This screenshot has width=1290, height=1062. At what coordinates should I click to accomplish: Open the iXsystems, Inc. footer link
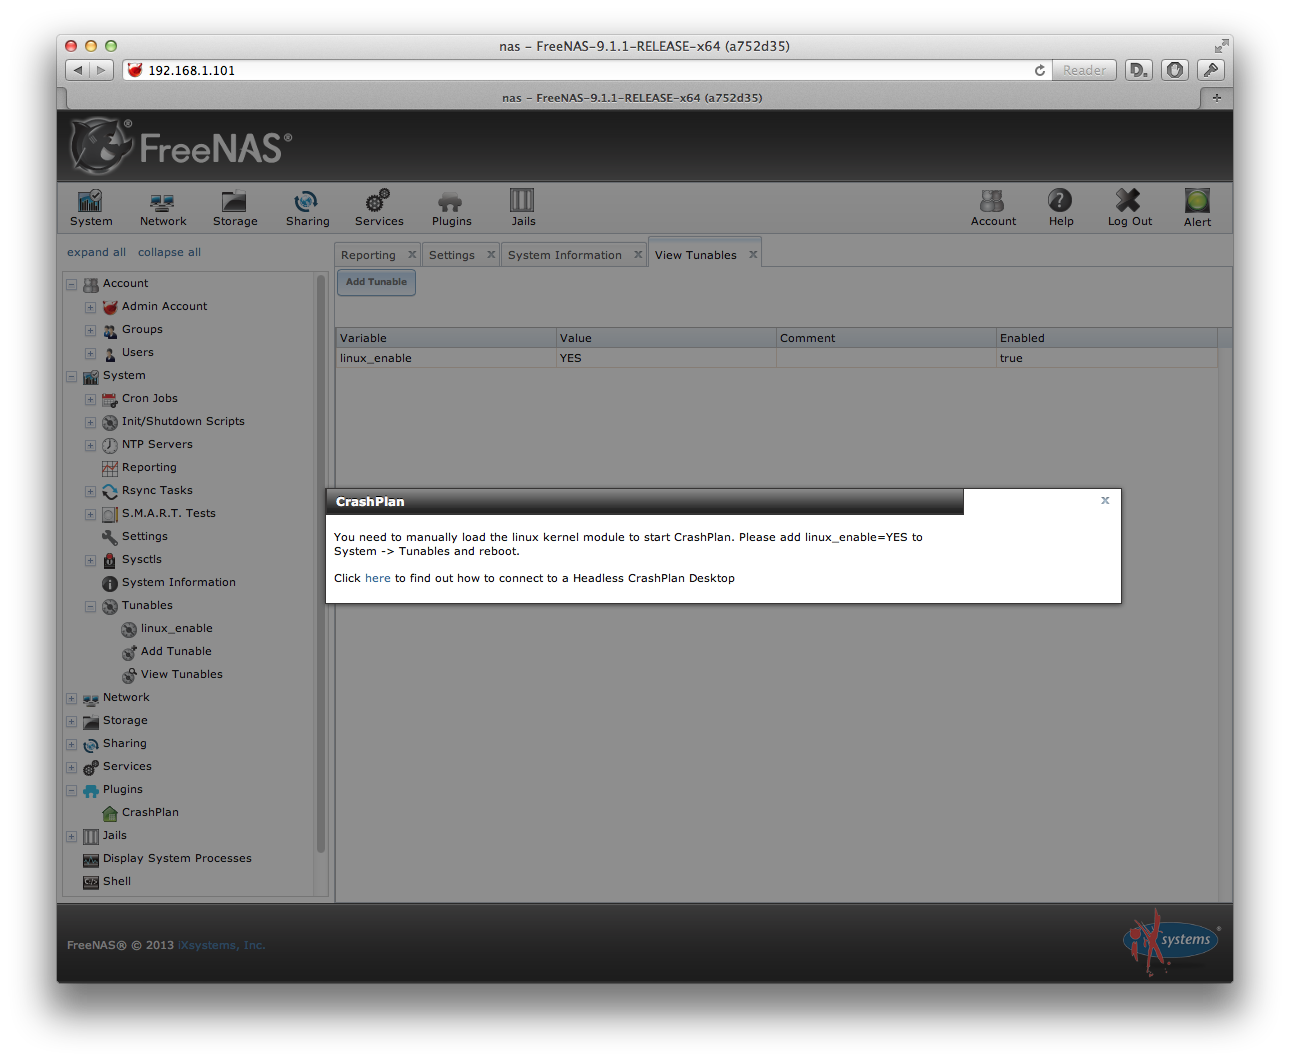click(x=222, y=945)
